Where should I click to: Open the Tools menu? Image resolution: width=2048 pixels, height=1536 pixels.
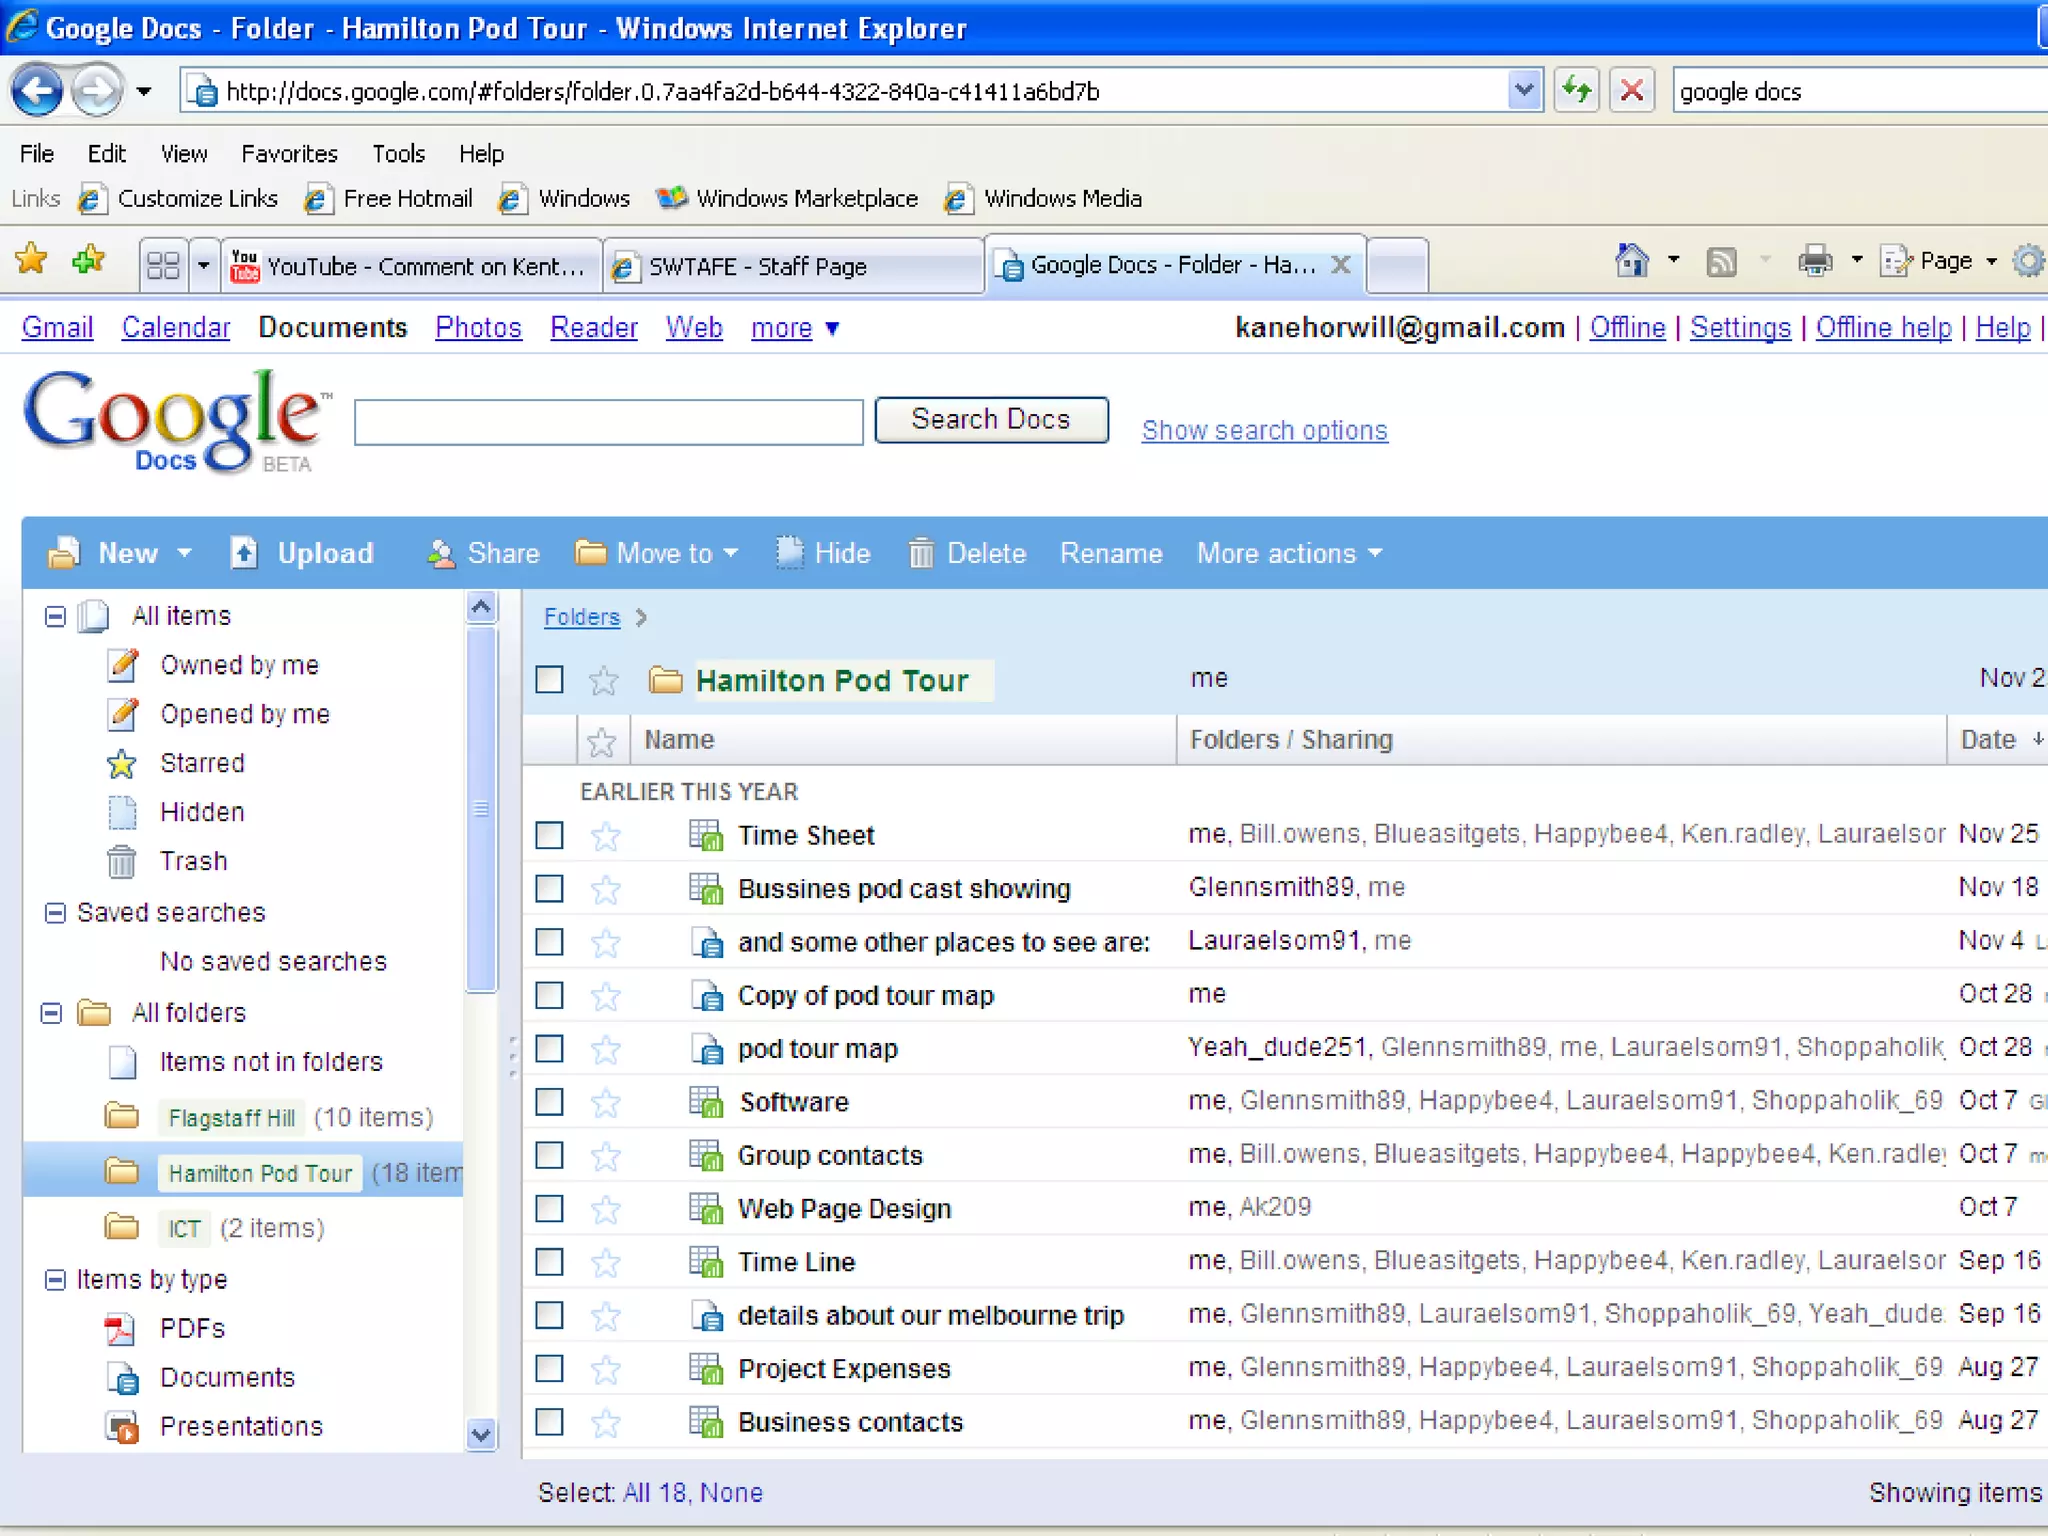coord(398,153)
